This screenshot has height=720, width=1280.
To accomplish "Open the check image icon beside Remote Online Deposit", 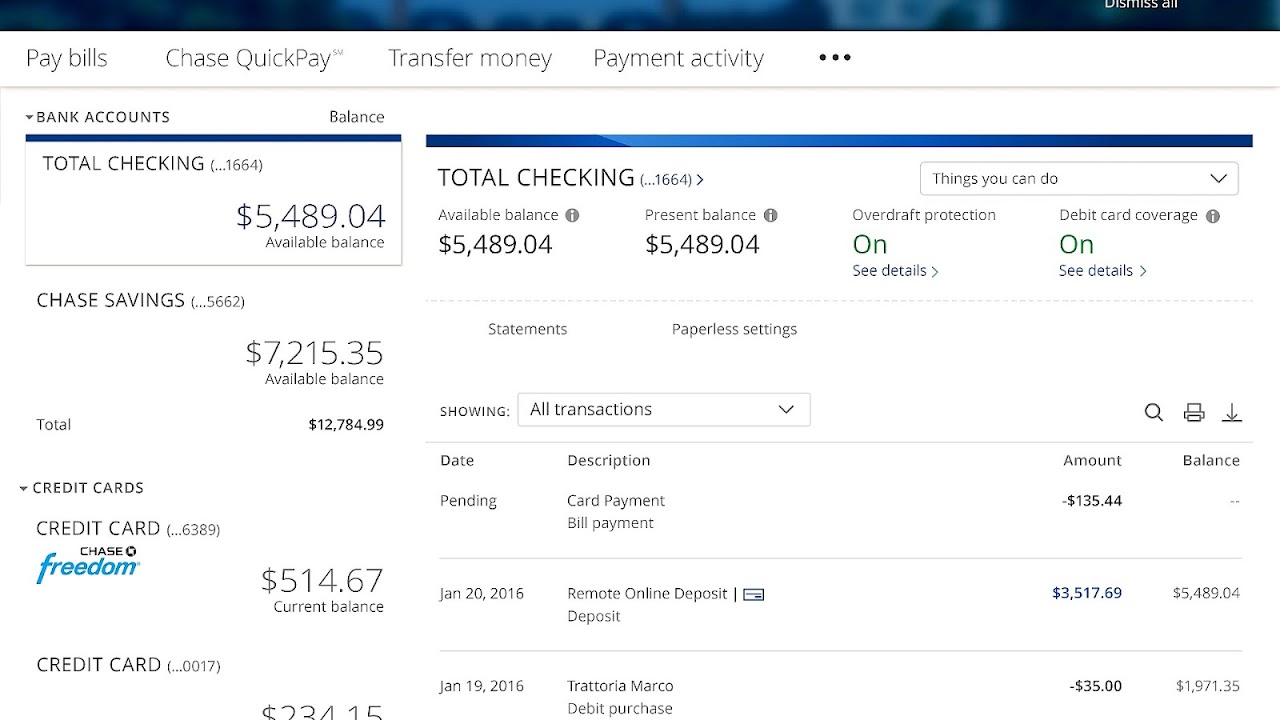I will (x=753, y=594).
